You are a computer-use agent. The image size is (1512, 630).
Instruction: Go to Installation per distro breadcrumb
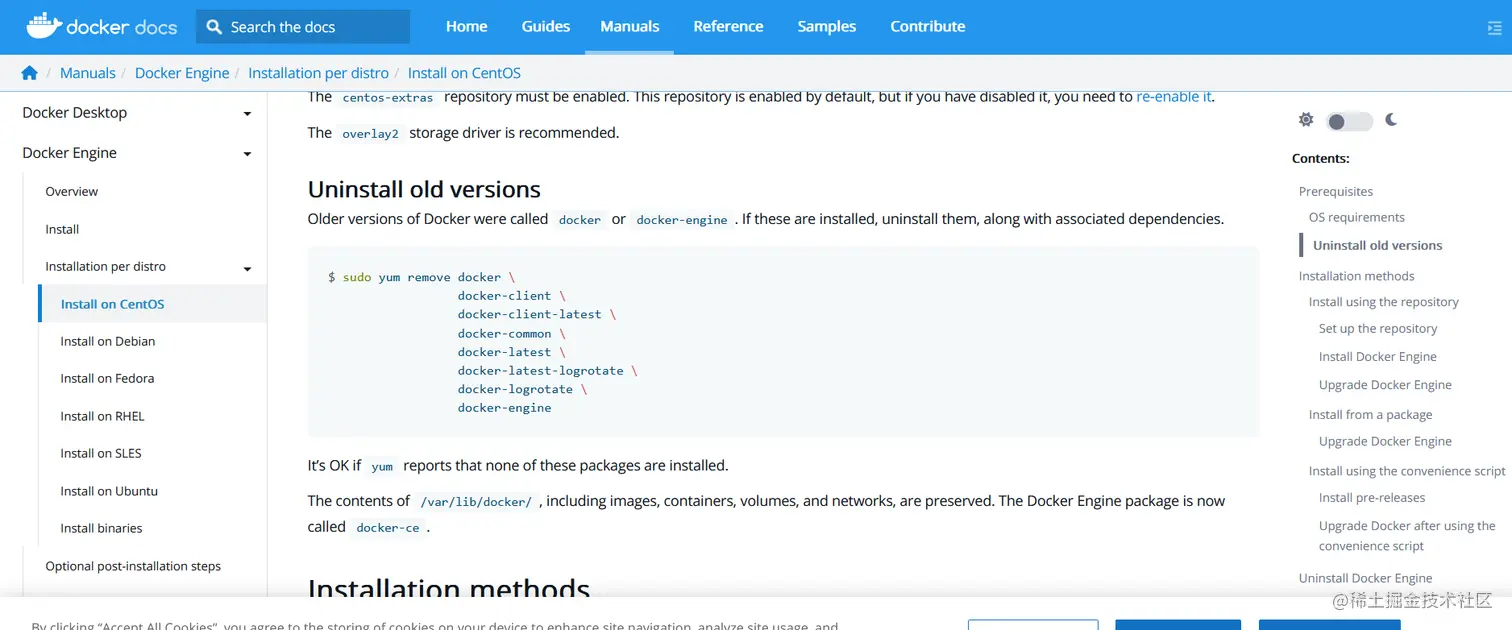[x=318, y=73]
